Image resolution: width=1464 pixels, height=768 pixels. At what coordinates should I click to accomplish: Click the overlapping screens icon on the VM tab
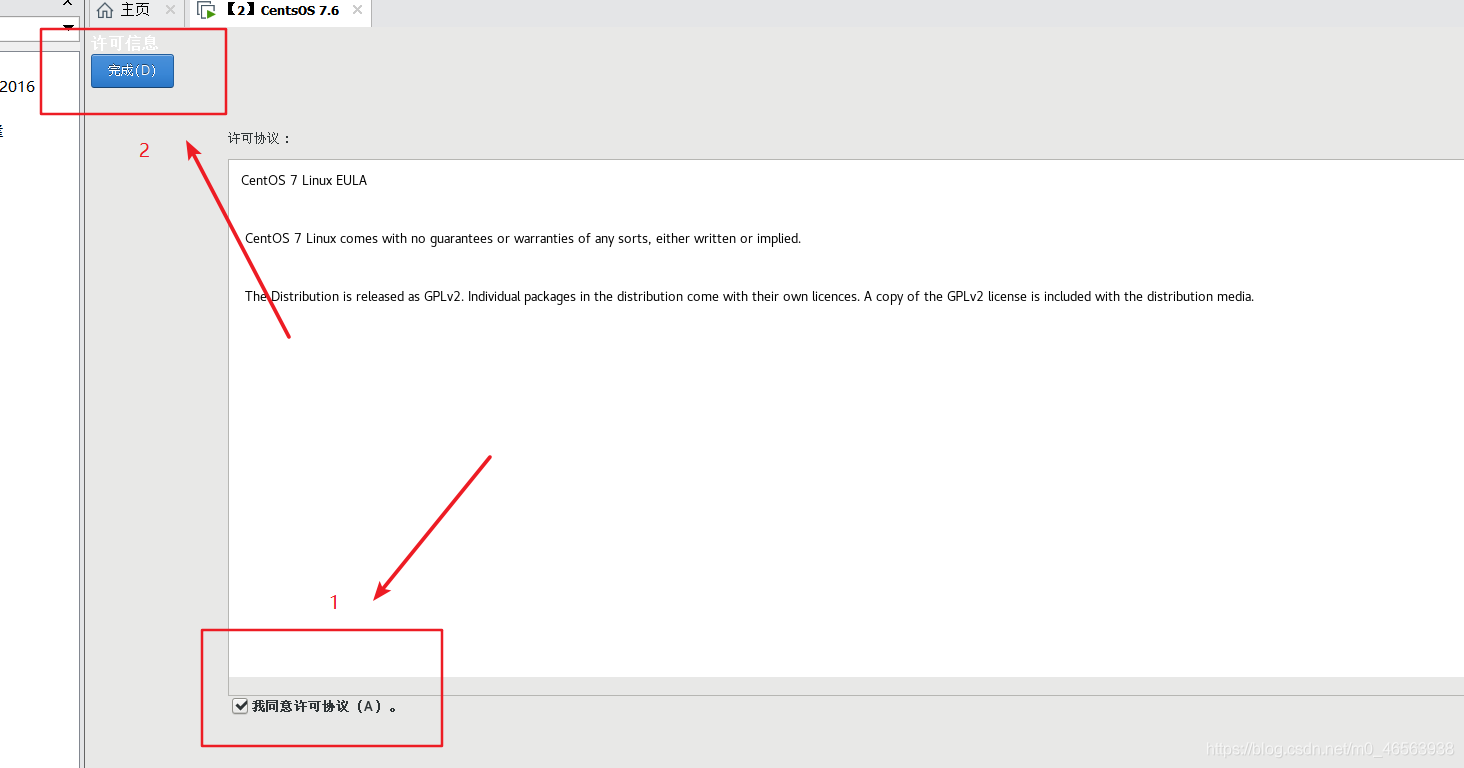click(206, 10)
